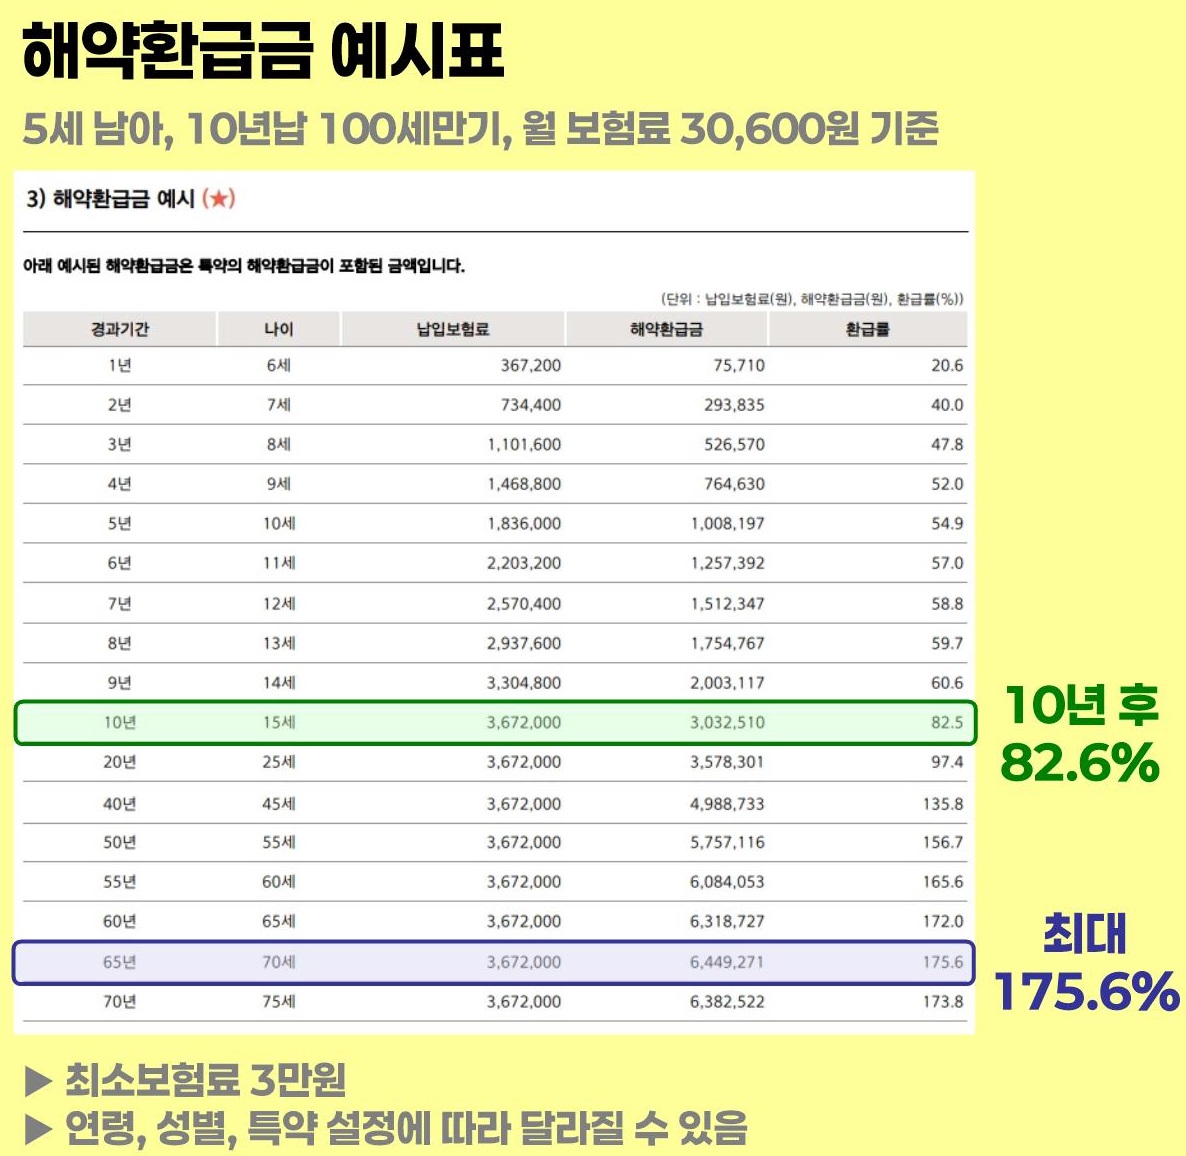
Task: Select the 70년 row age 75세
Action: tap(278, 1002)
